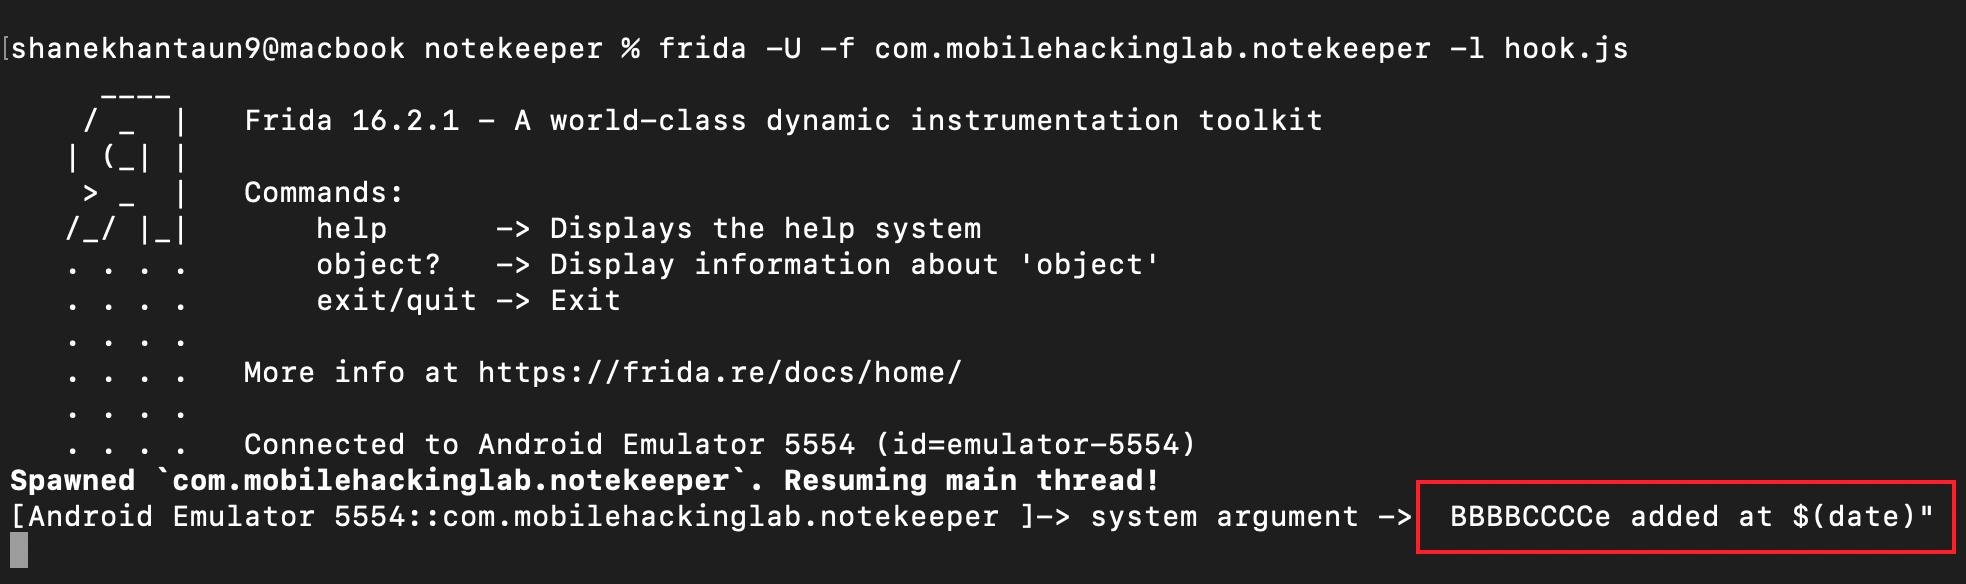Click the exit/quit command entry
1966x584 pixels.
(396, 301)
